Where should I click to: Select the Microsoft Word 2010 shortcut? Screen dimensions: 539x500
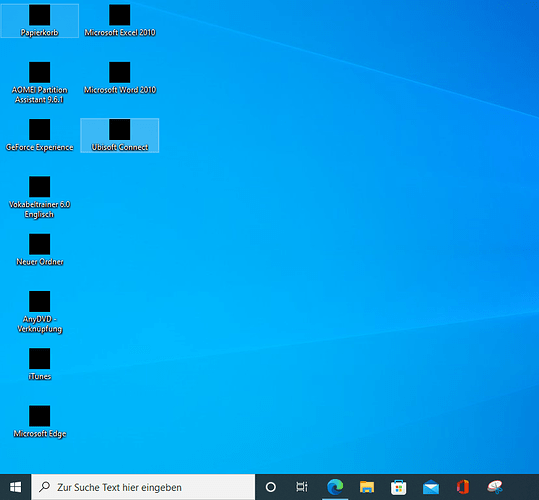coord(120,78)
